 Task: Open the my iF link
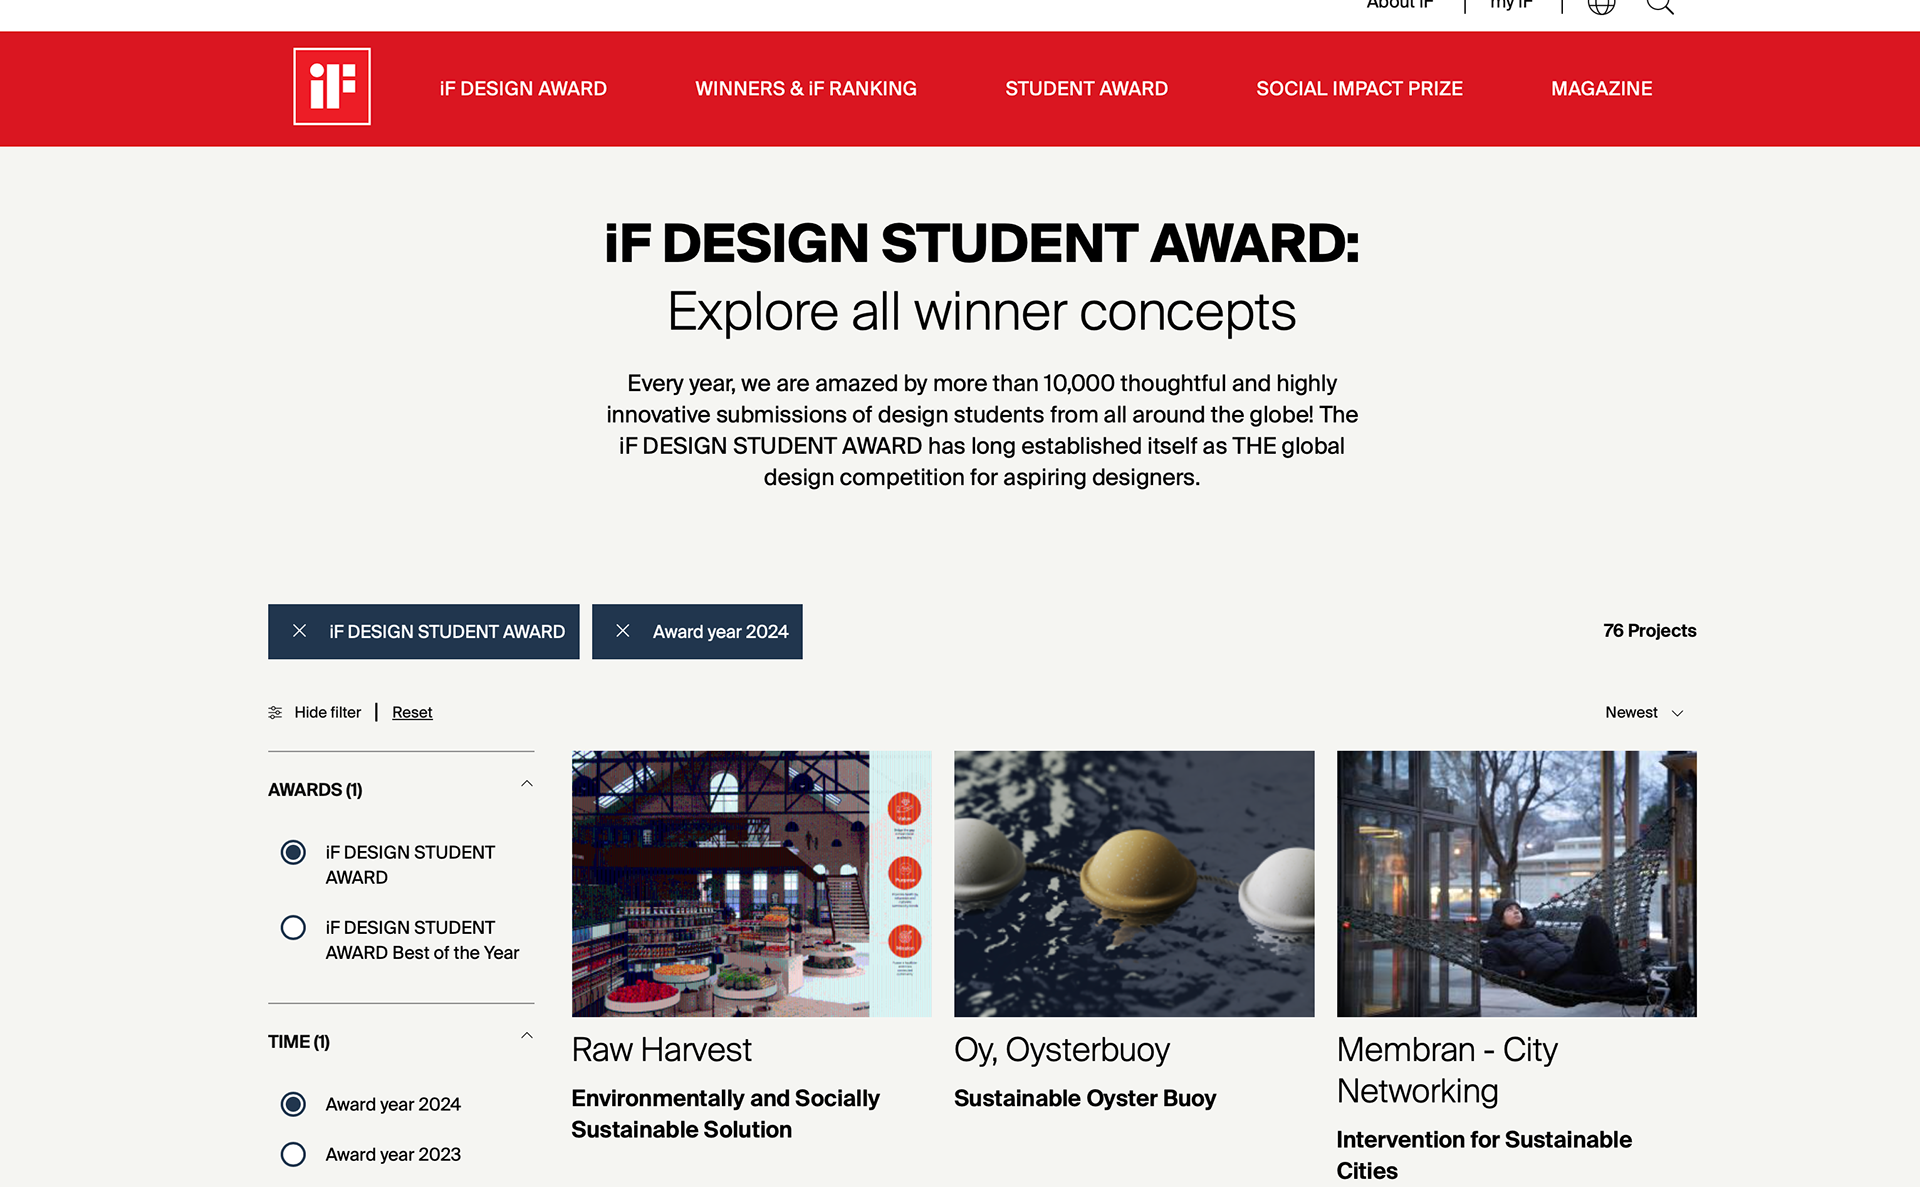tap(1511, 5)
